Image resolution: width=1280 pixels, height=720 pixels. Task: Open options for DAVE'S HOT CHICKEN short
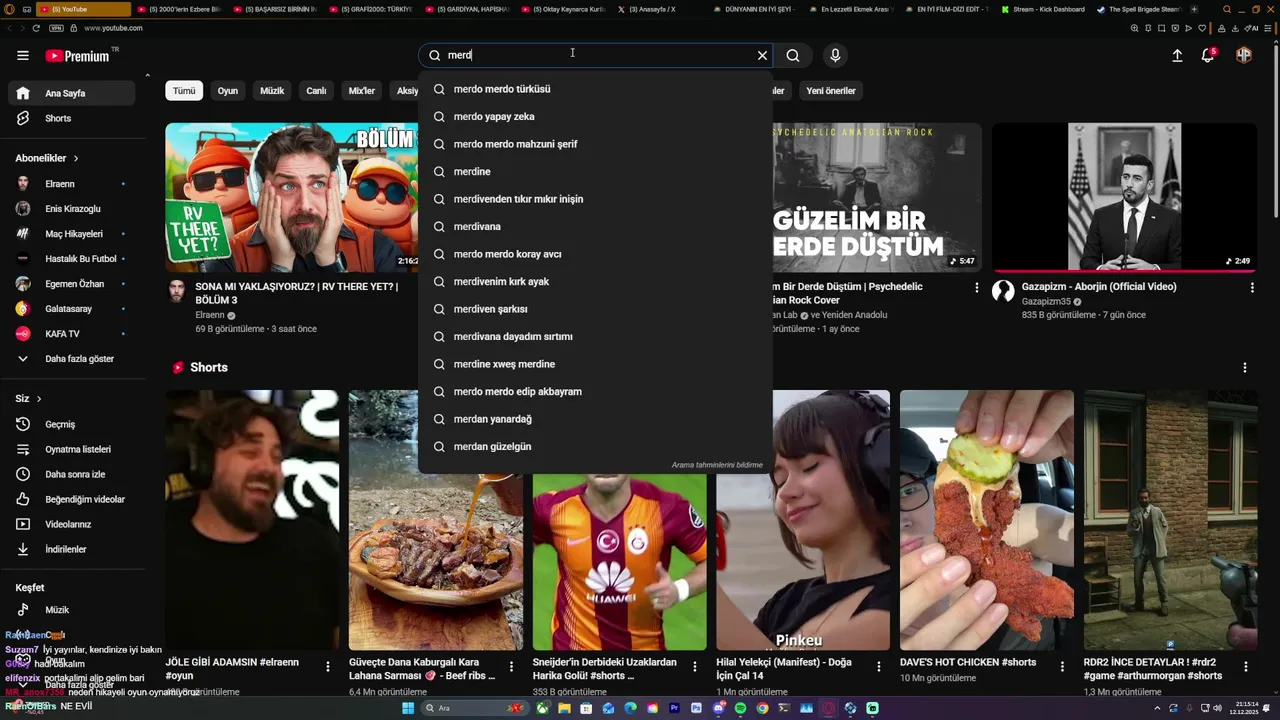1062,667
